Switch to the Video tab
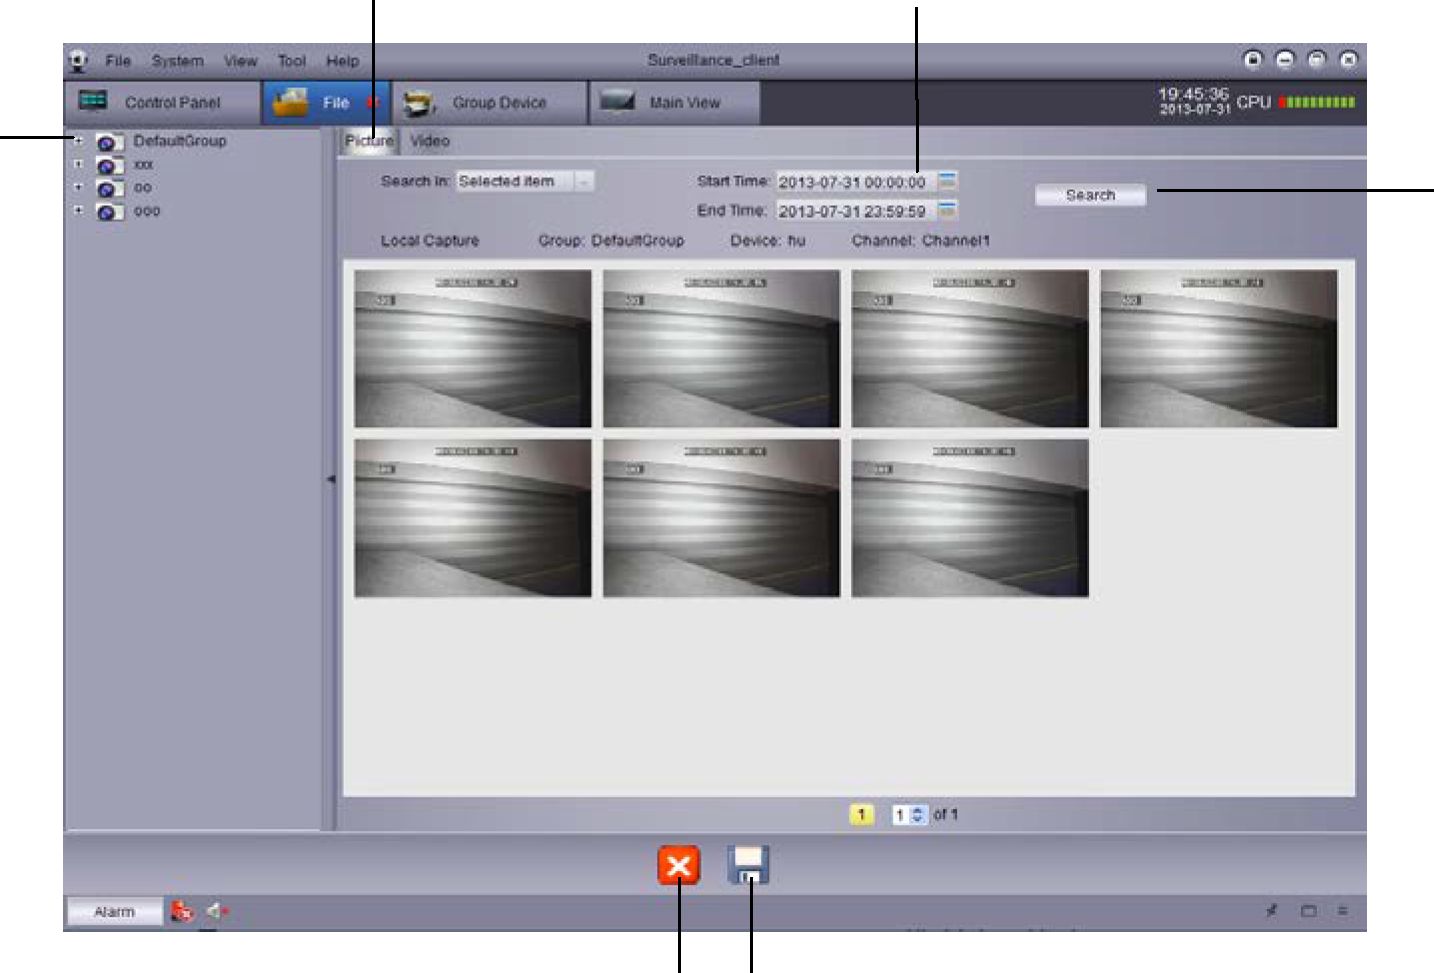Viewport: 1434px width, 973px height. click(429, 141)
